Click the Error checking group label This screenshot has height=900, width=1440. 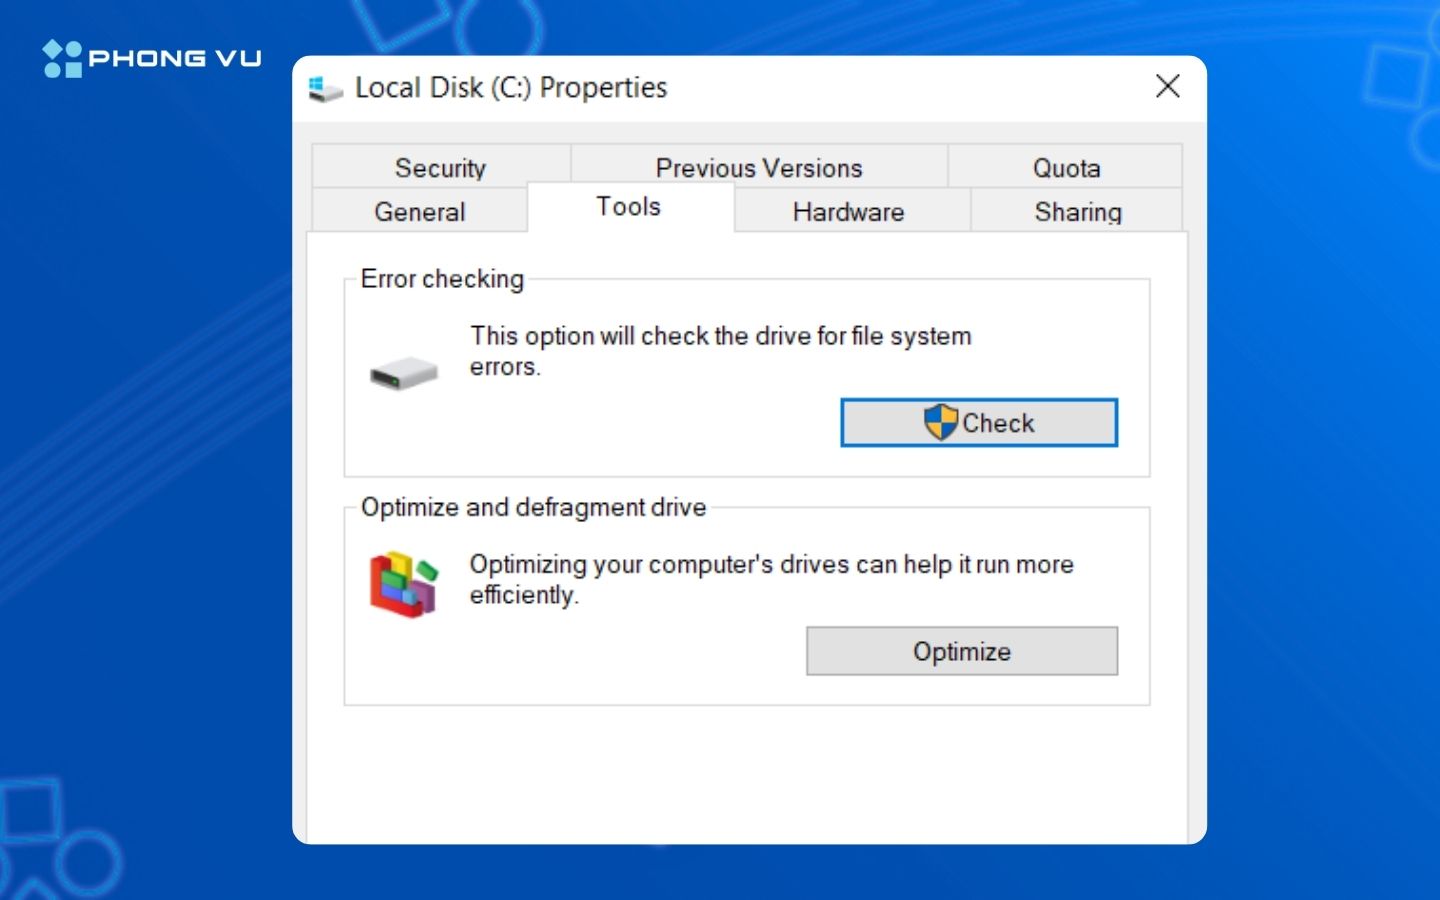(x=442, y=279)
